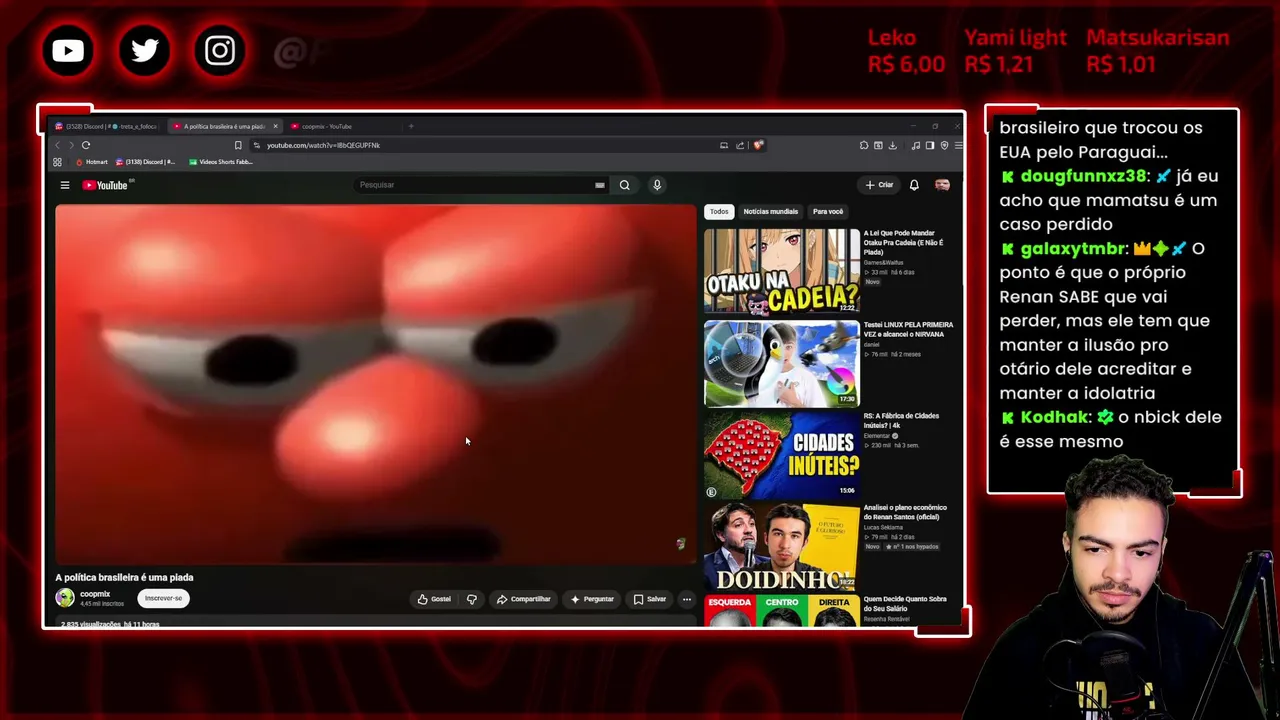The width and height of the screenshot is (1280, 720).
Task: Open the 'Videos Shorts Fabb...' bookmark
Action: [221, 162]
